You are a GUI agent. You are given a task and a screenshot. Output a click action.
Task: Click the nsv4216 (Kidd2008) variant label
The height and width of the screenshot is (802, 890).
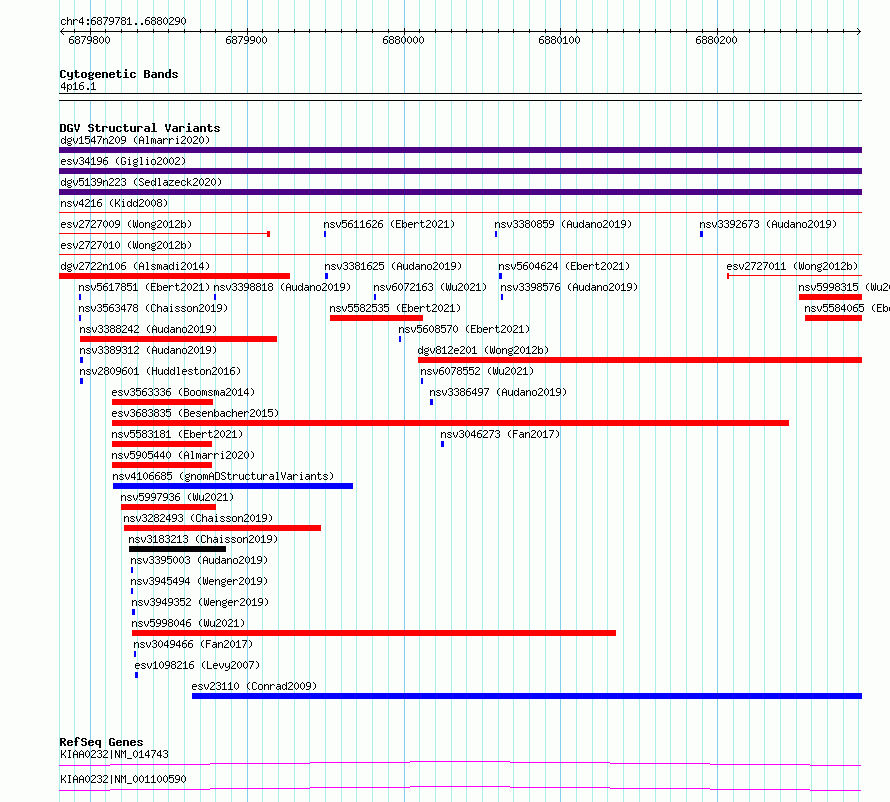(x=114, y=203)
